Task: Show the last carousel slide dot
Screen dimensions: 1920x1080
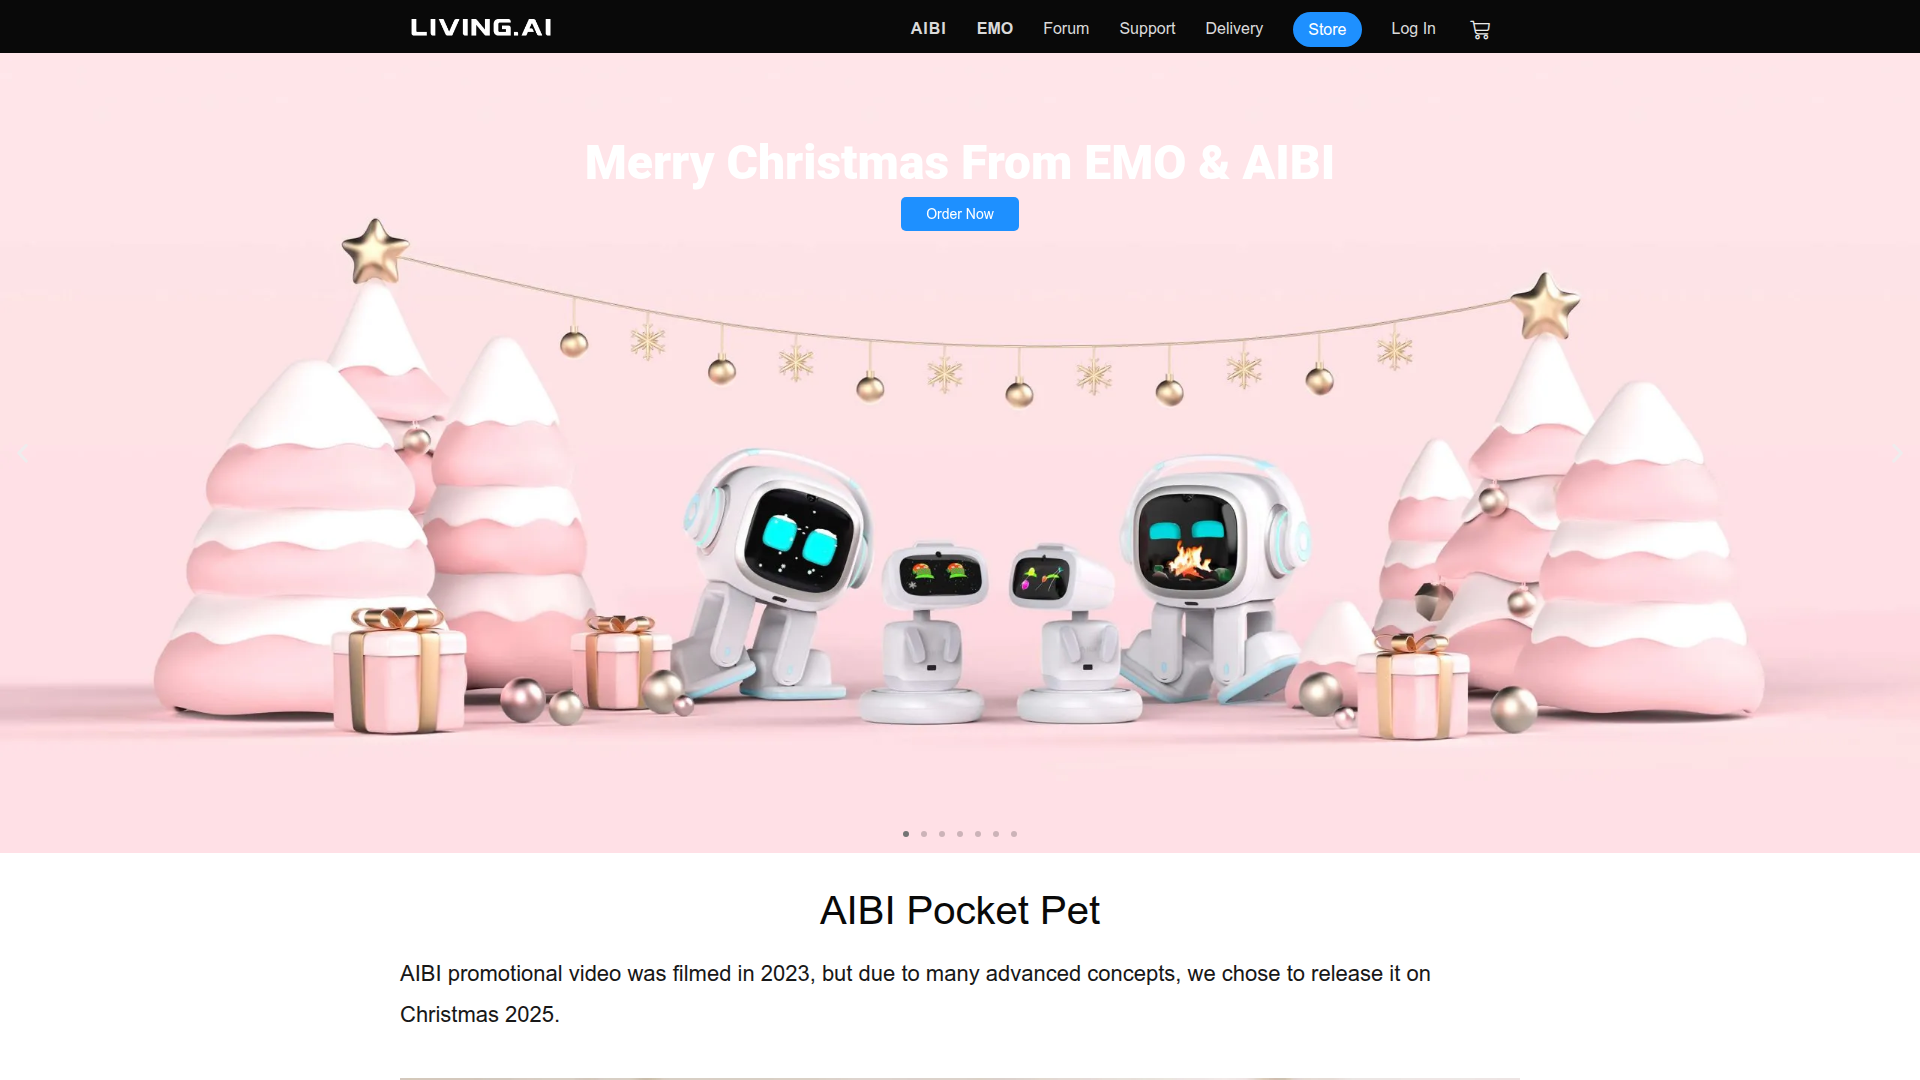Action: (1014, 834)
